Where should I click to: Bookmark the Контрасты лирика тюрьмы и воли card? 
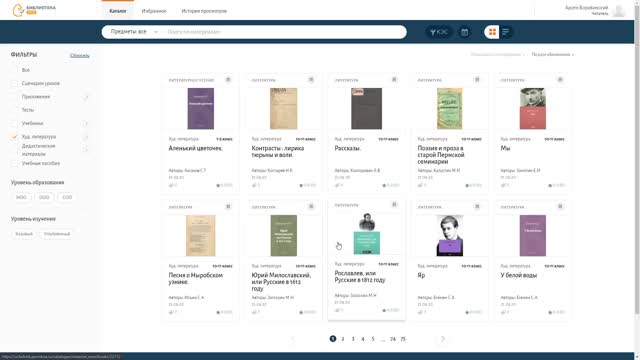[x=311, y=80]
